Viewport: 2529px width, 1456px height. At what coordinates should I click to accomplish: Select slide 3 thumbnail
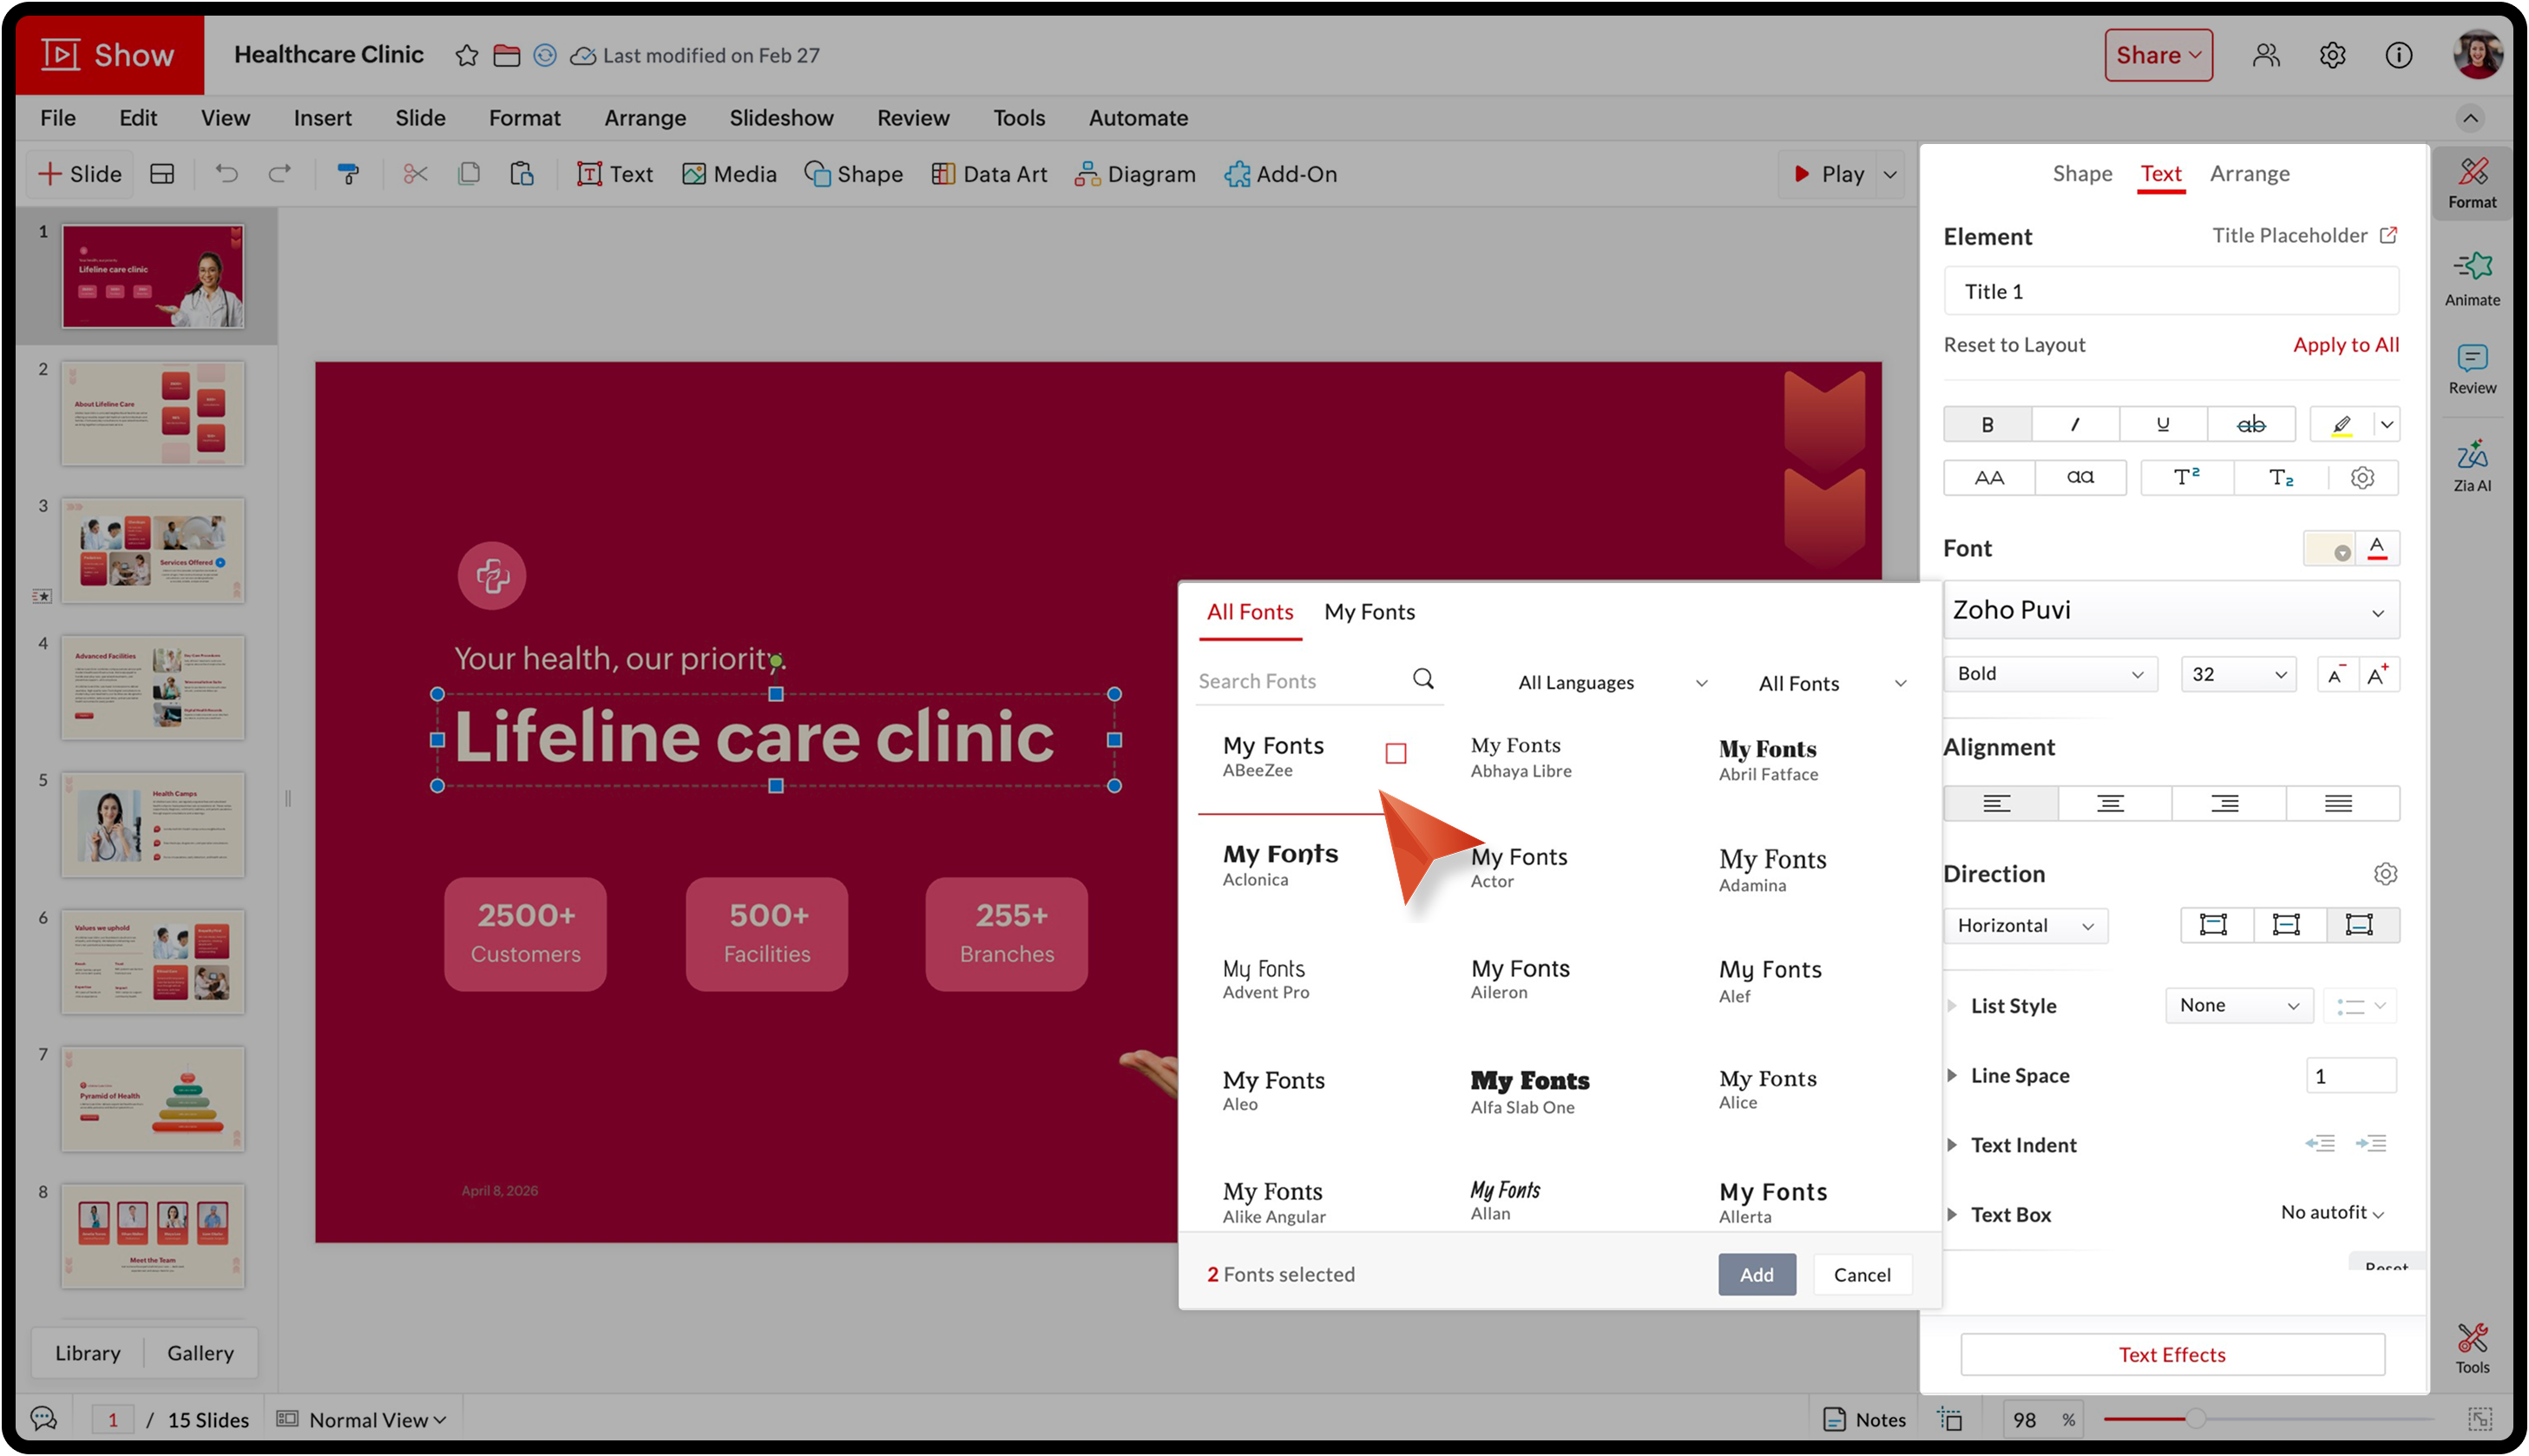point(153,551)
